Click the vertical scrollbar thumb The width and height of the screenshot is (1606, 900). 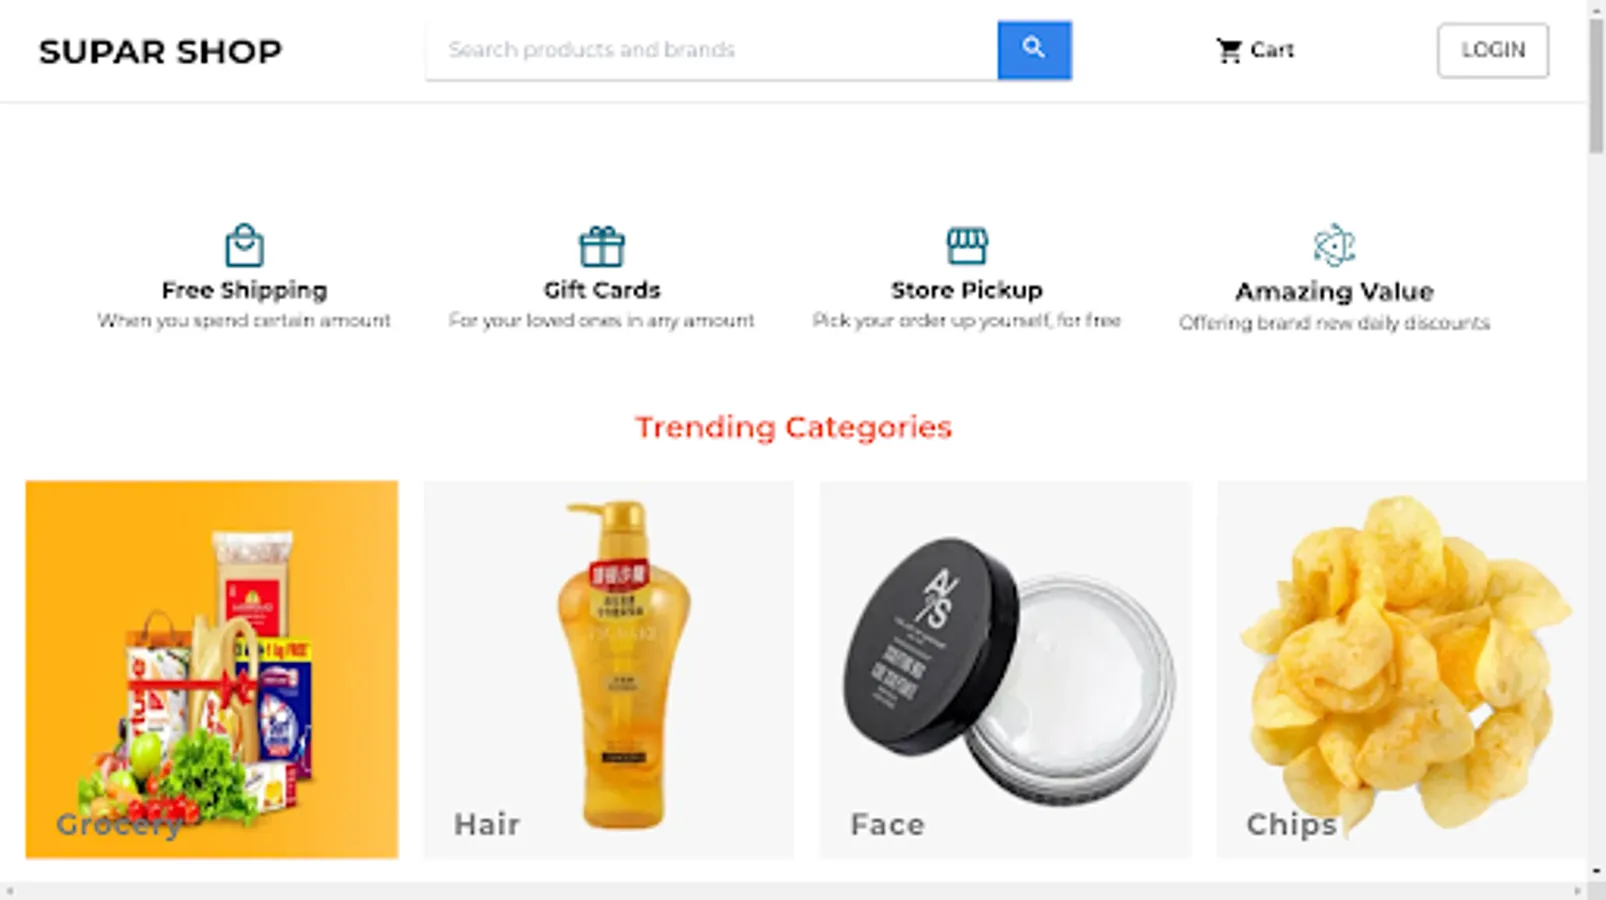(1596, 85)
